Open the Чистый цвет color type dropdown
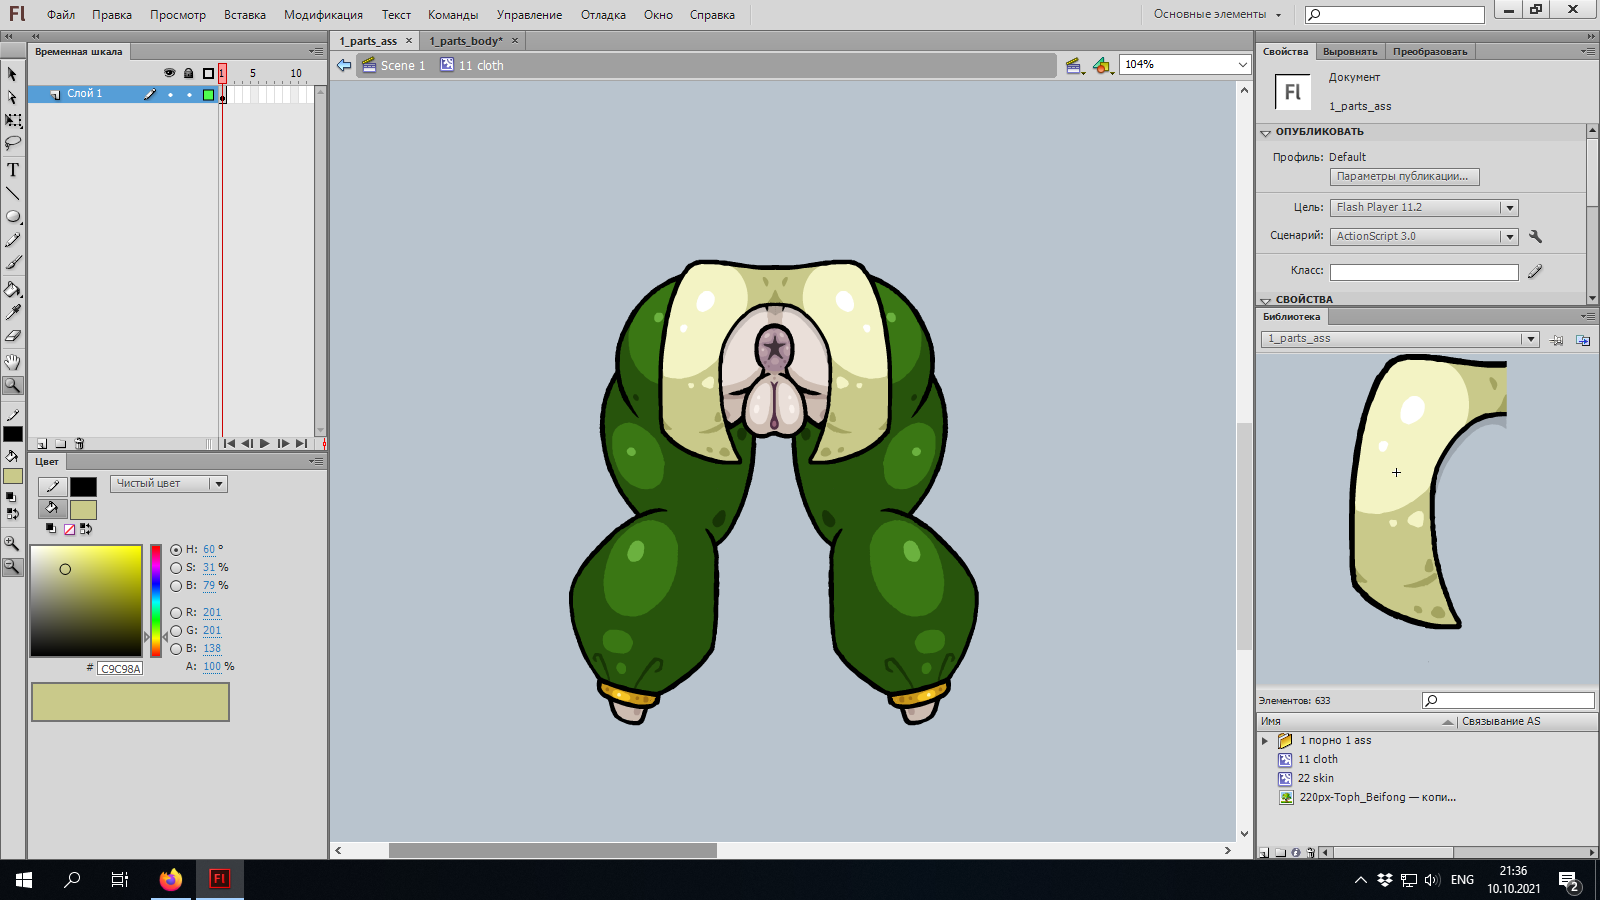1600x900 pixels. pos(169,484)
